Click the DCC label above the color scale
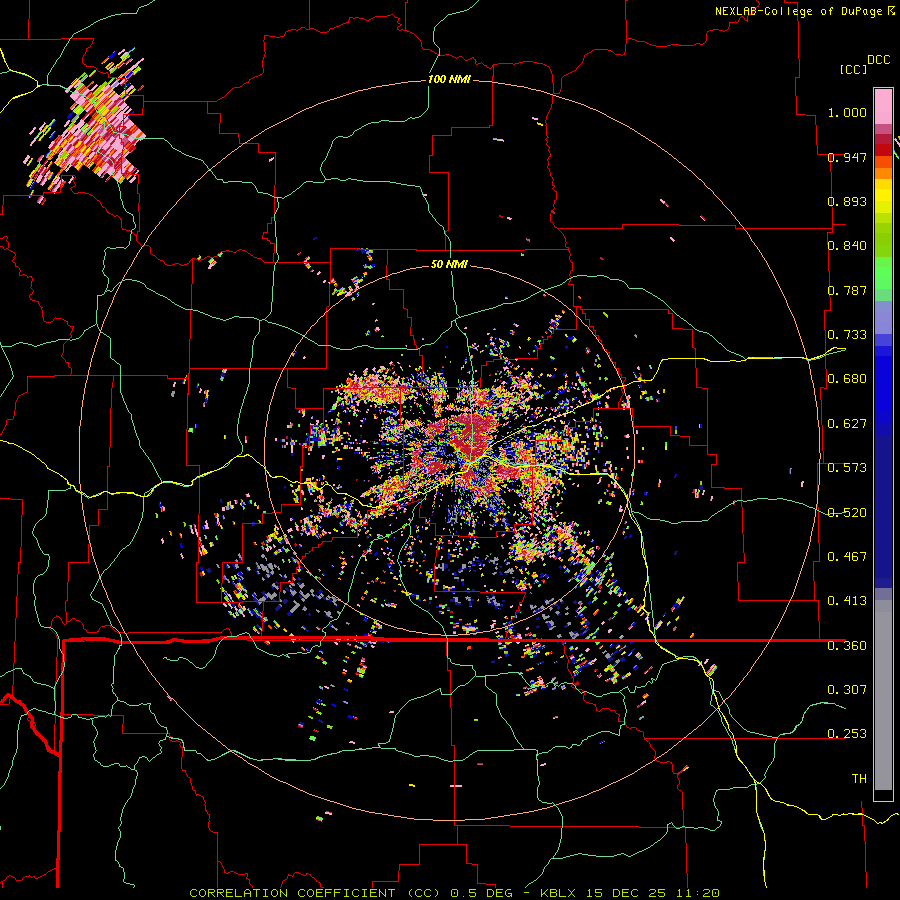The image size is (900, 900). (x=878, y=59)
